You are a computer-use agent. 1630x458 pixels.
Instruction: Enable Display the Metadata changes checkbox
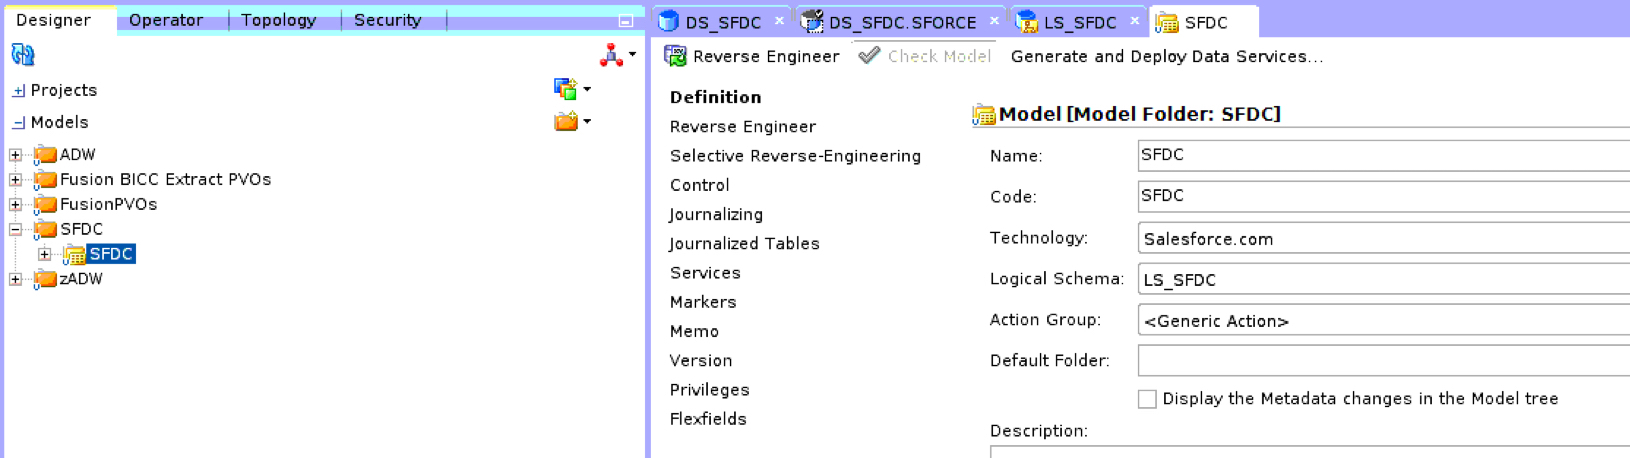coord(1147,399)
